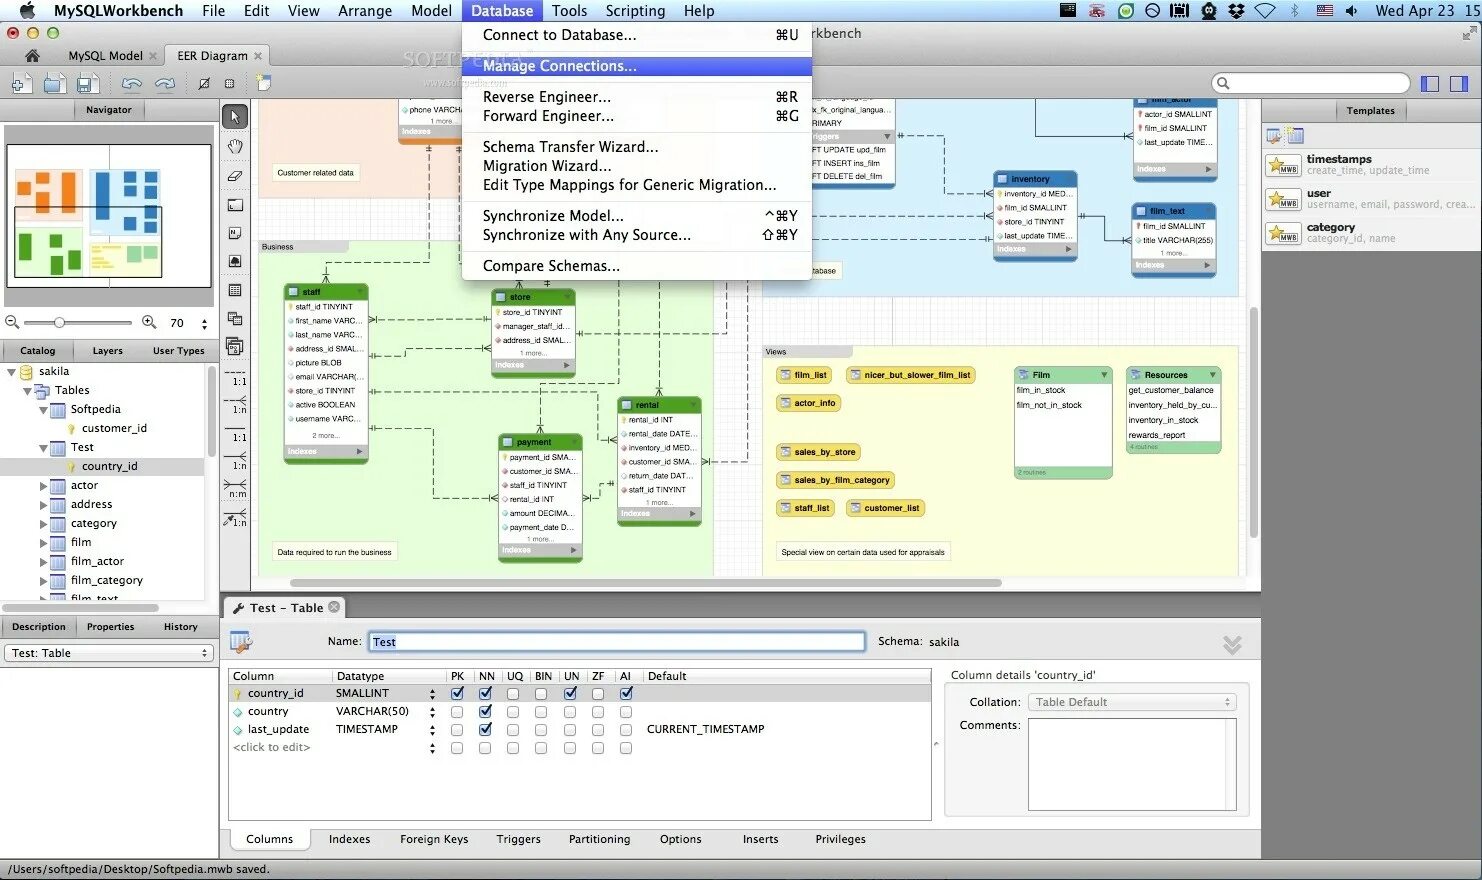Viewport: 1482px width, 880px height.
Task: Click the table Name input field
Action: tap(617, 642)
